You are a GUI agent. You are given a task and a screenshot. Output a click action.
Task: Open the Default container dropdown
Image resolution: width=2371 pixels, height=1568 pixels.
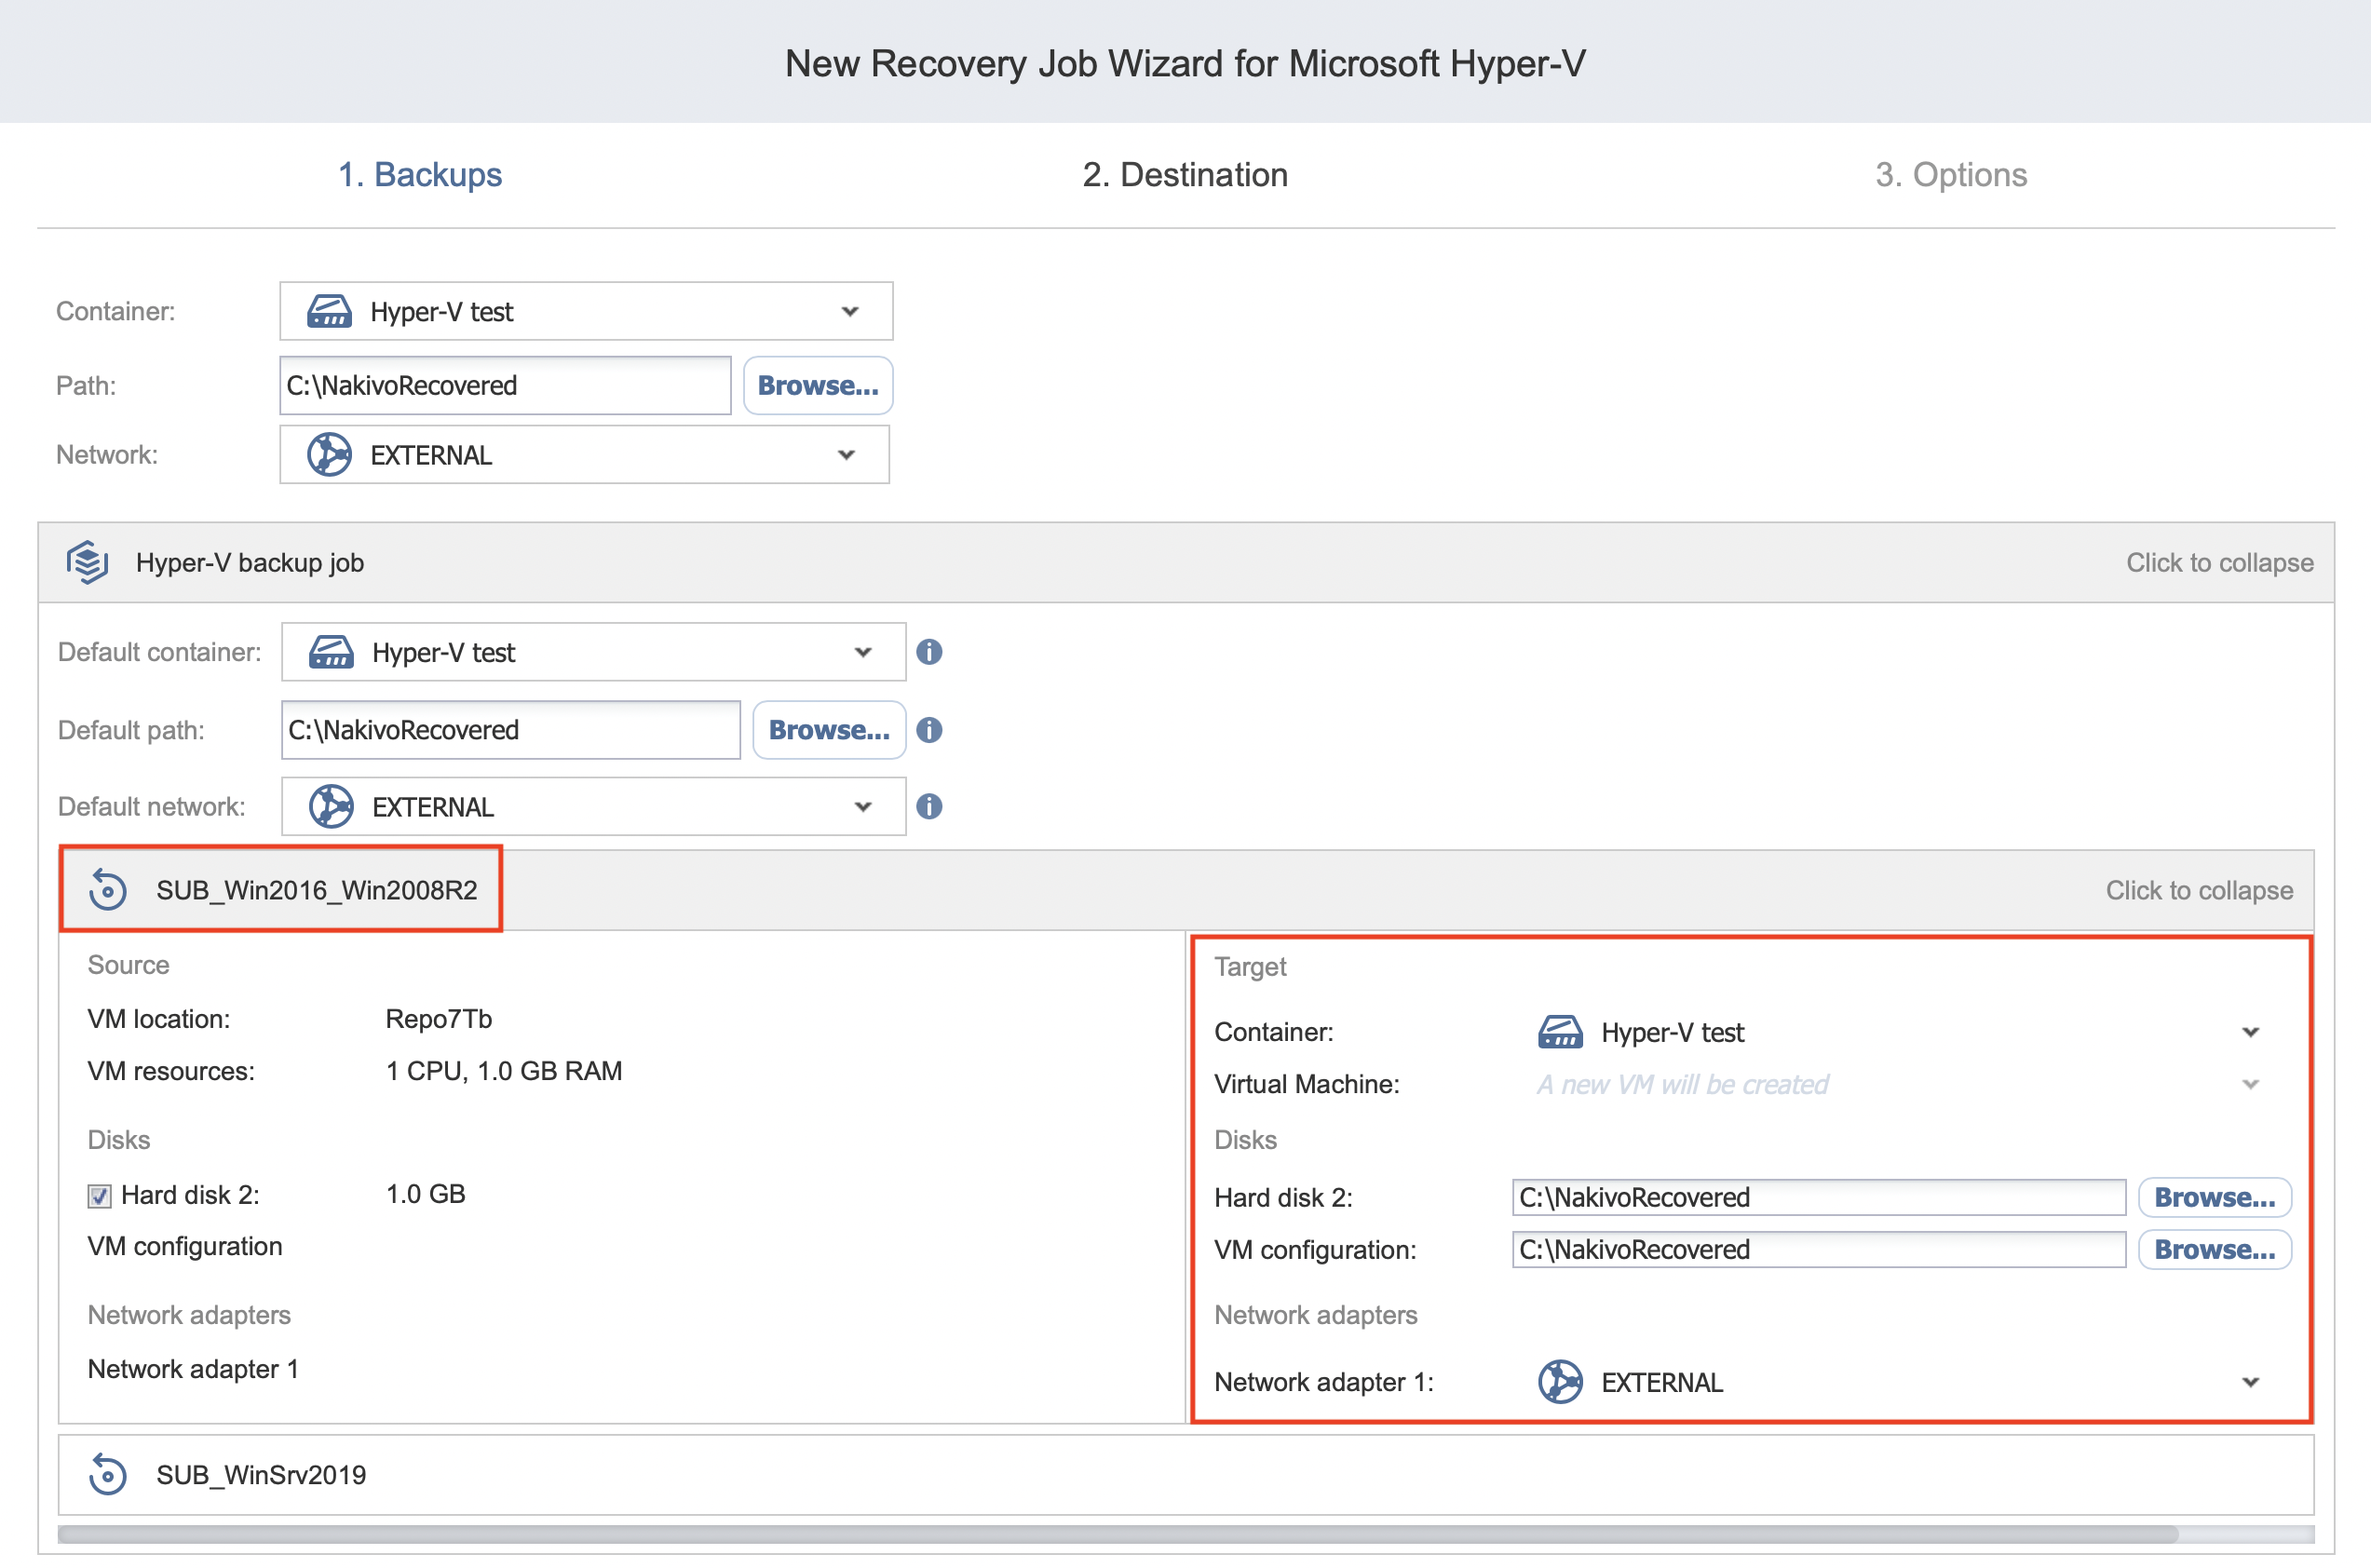[594, 652]
